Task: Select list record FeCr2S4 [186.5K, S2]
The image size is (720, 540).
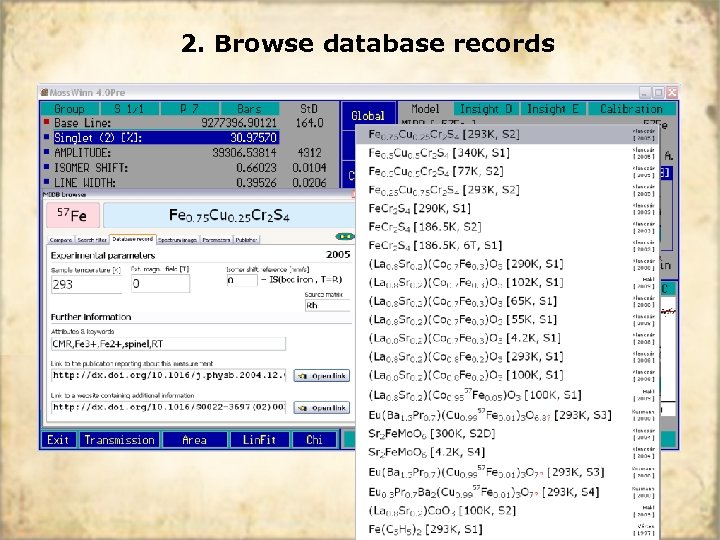Action: 507,227
